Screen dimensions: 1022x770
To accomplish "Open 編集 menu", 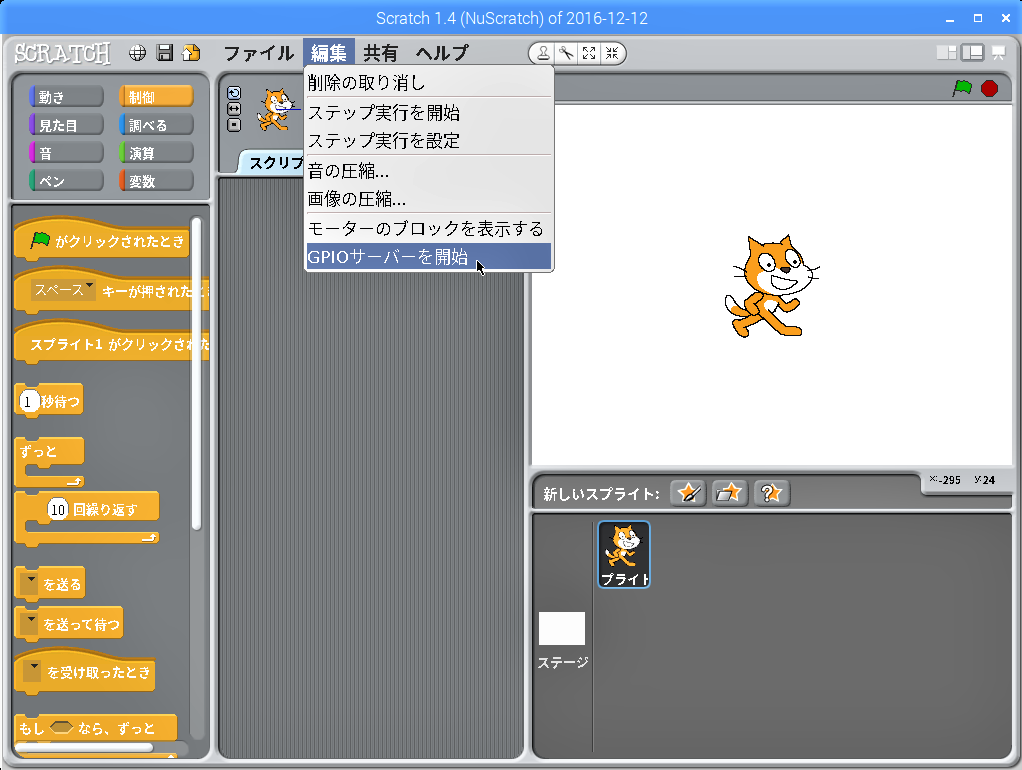I will 328,53.
